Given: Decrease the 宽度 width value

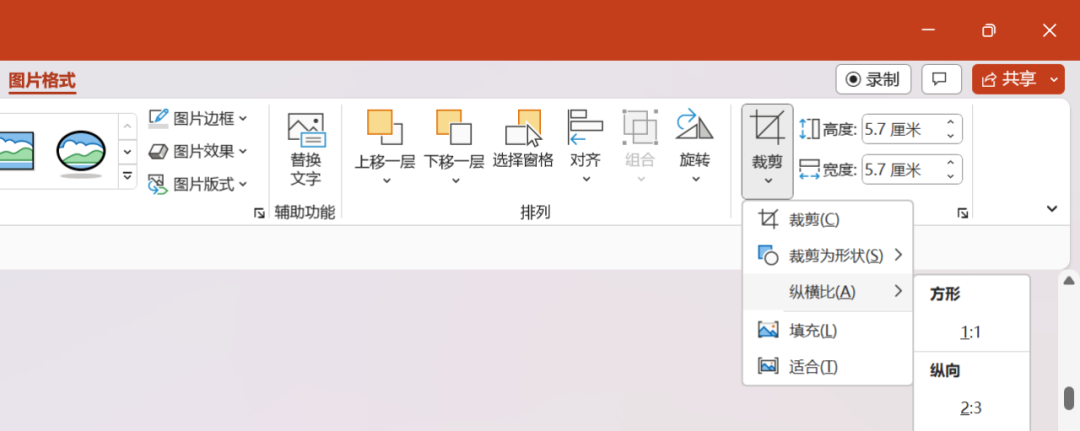Looking at the screenshot, I should click(951, 176).
